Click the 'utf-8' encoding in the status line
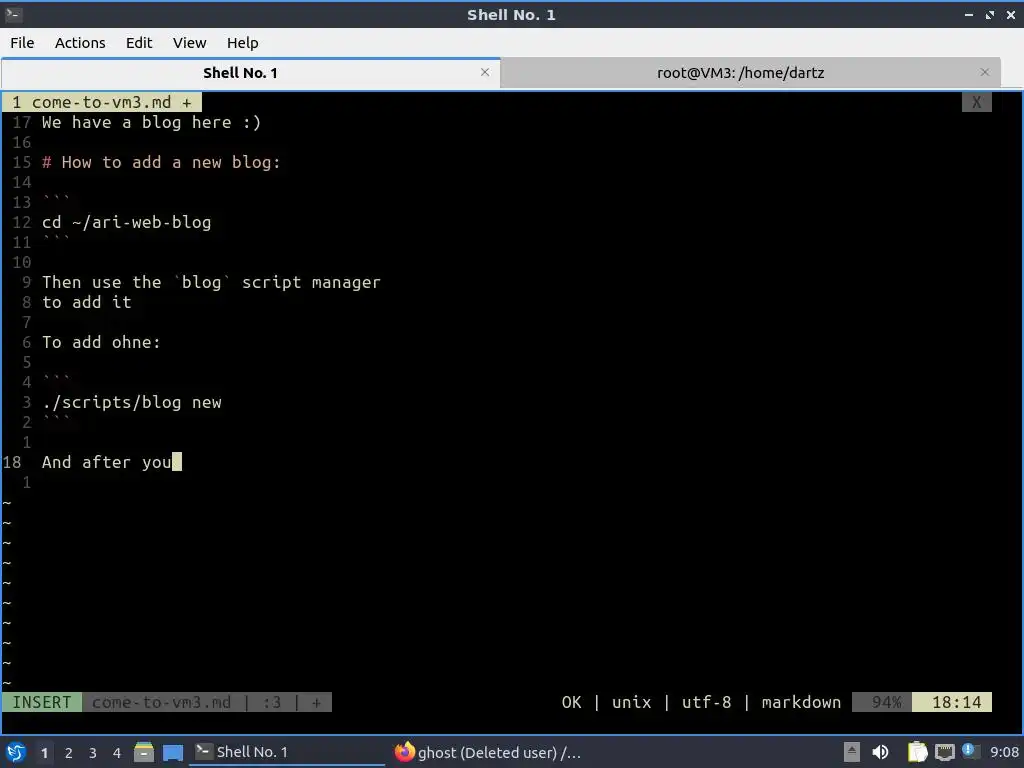This screenshot has height=768, width=1024. tap(707, 702)
